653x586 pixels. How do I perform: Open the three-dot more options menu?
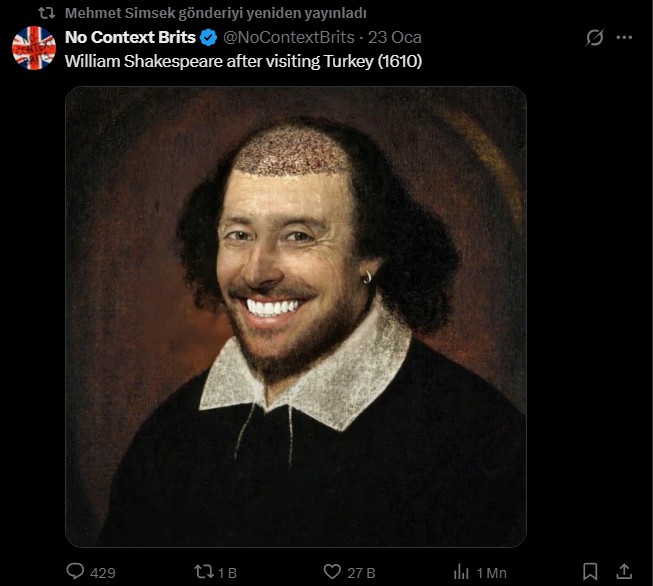[x=624, y=38]
